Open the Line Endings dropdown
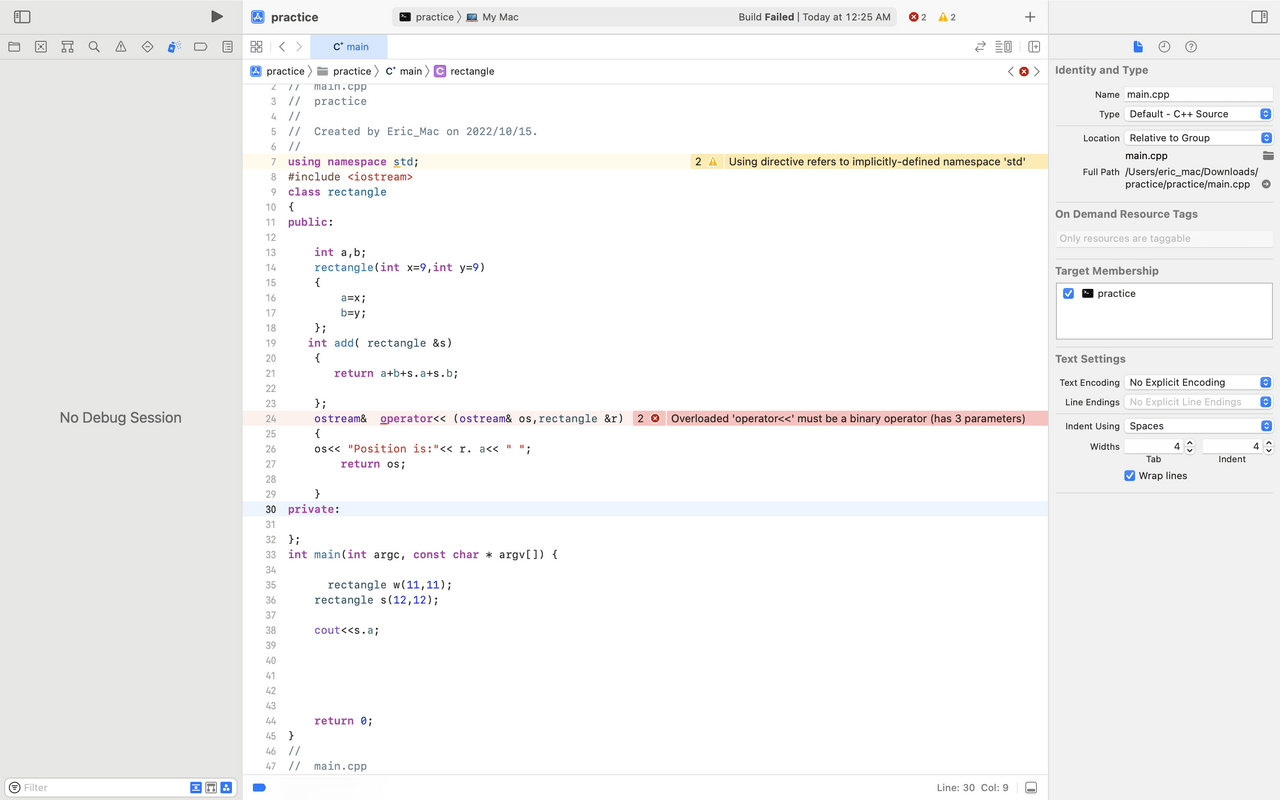Viewport: 1280px width, 800px height. pyautogui.click(x=1198, y=402)
